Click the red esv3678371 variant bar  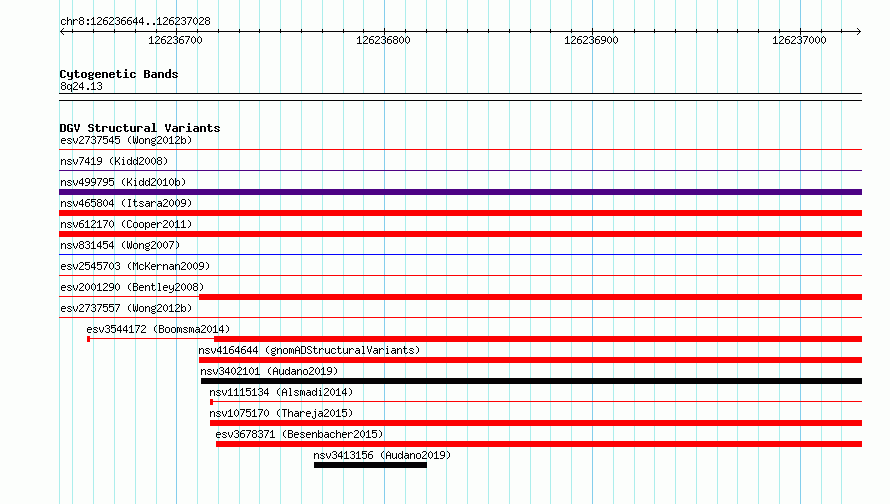click(539, 444)
